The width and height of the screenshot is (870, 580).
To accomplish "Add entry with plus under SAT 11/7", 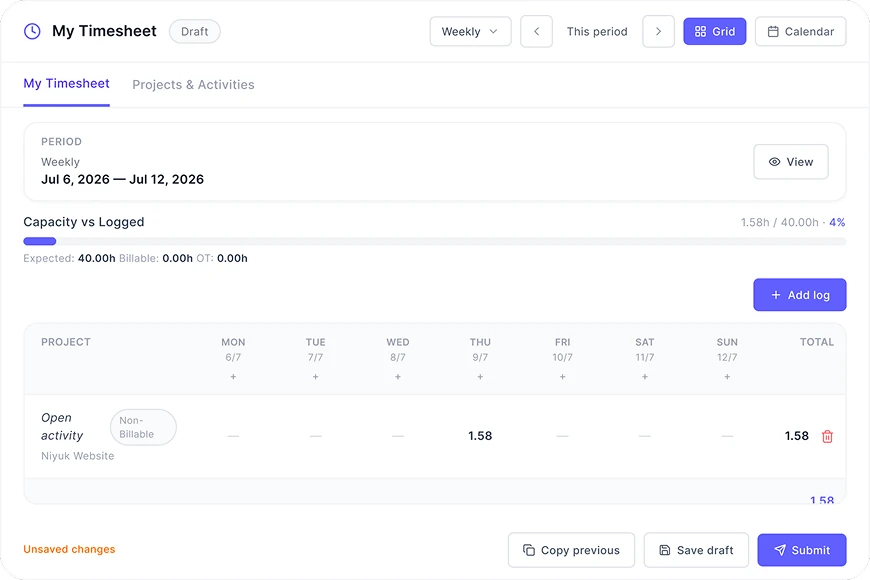I will [x=645, y=377].
